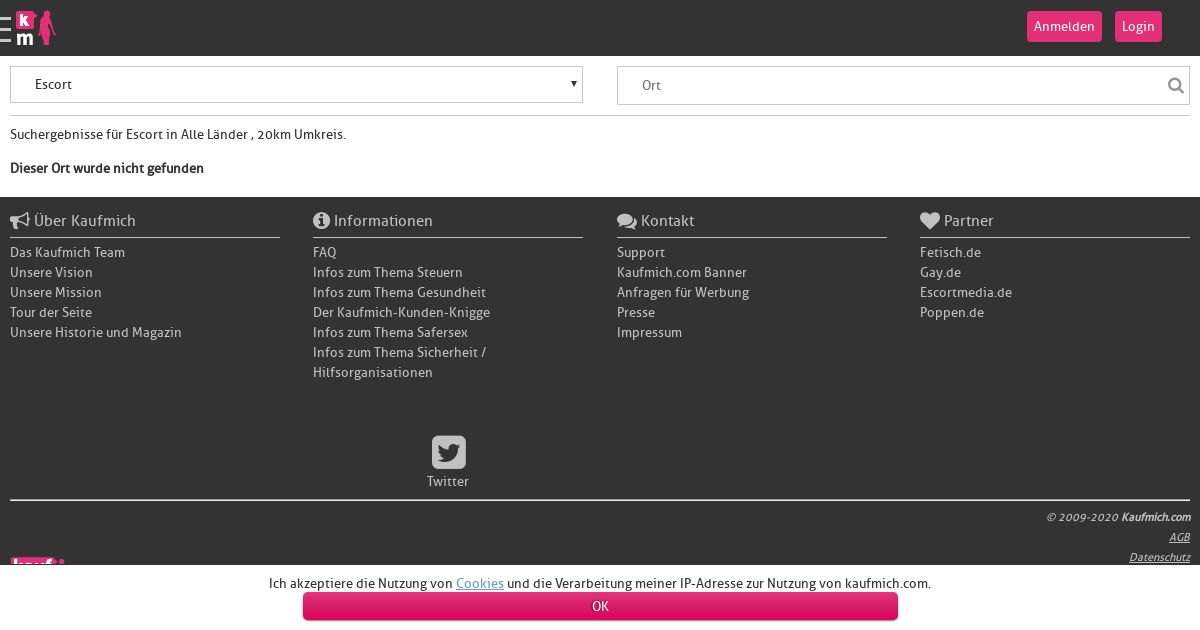
Task: Open Infos zum Thema Steuern
Action: [x=388, y=272]
